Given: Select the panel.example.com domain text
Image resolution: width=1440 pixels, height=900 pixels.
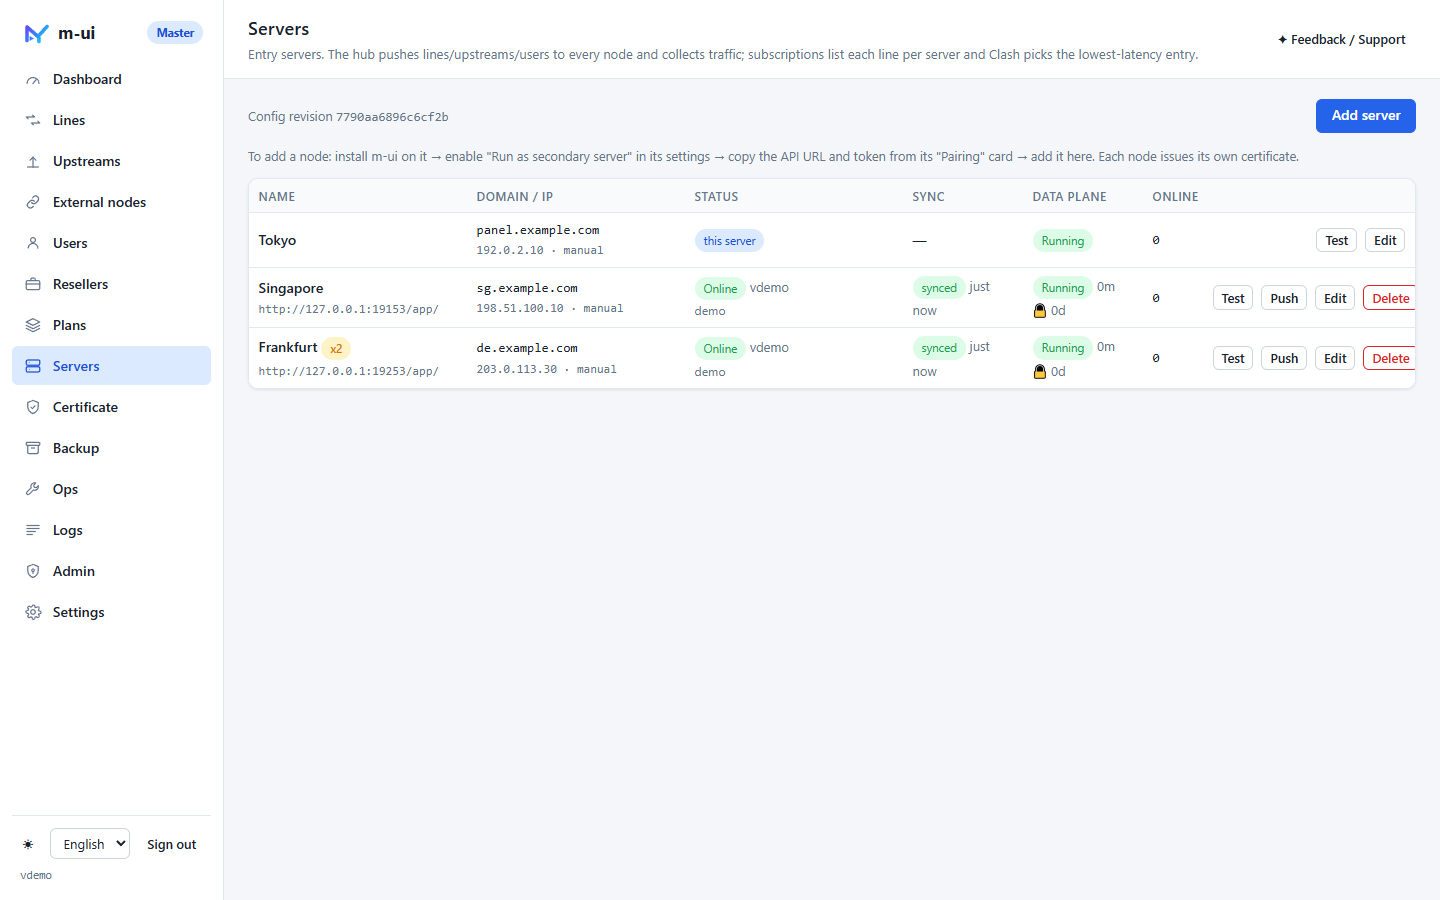Looking at the screenshot, I should coord(538,230).
